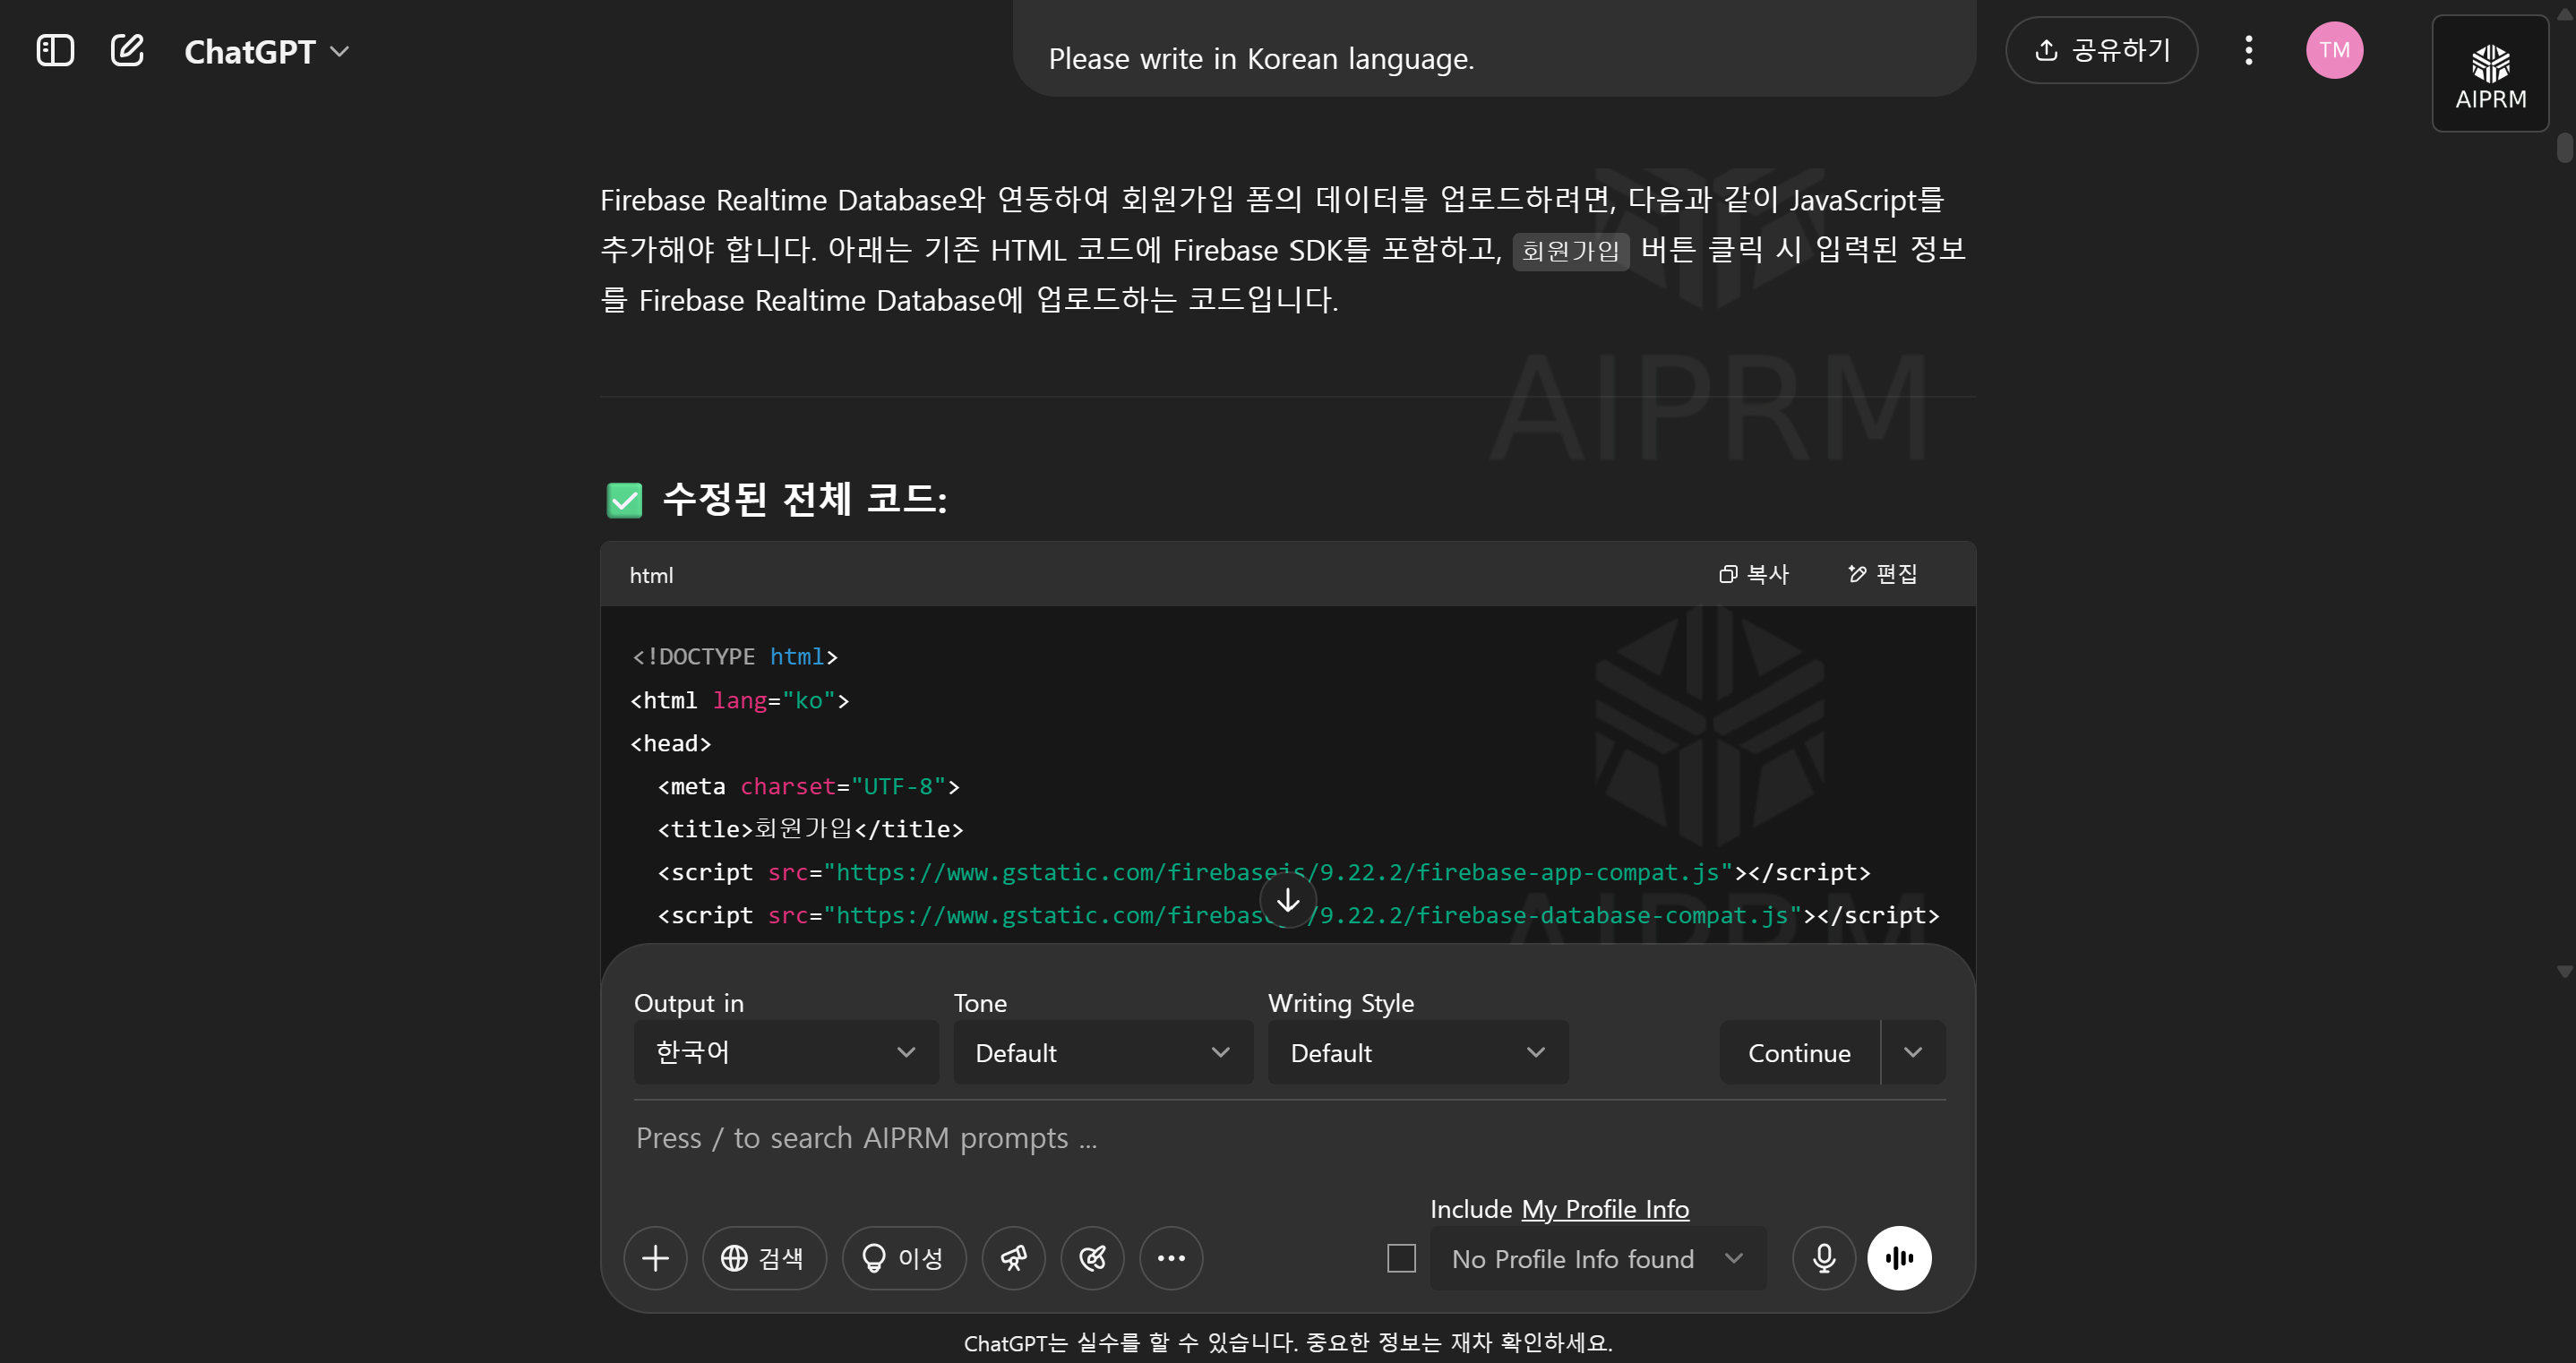Open the ChatGPT model selector menu
The image size is (2576, 1363).
(x=265, y=51)
